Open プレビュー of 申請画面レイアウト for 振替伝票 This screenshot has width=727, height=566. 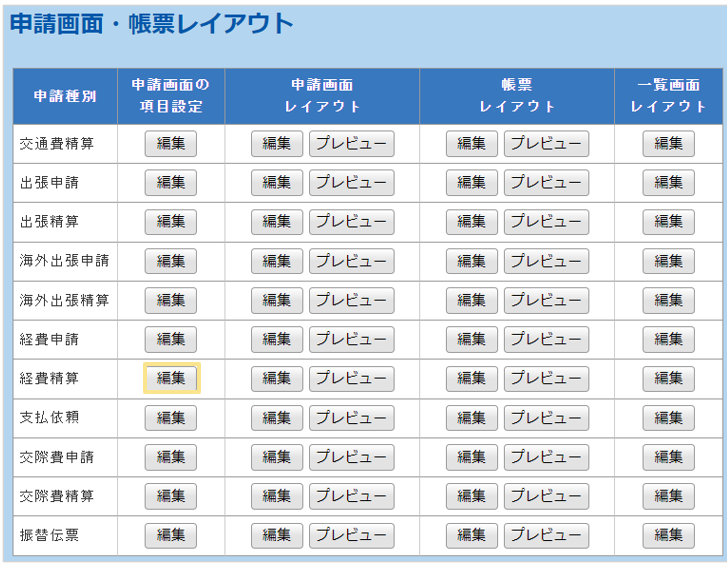(351, 535)
